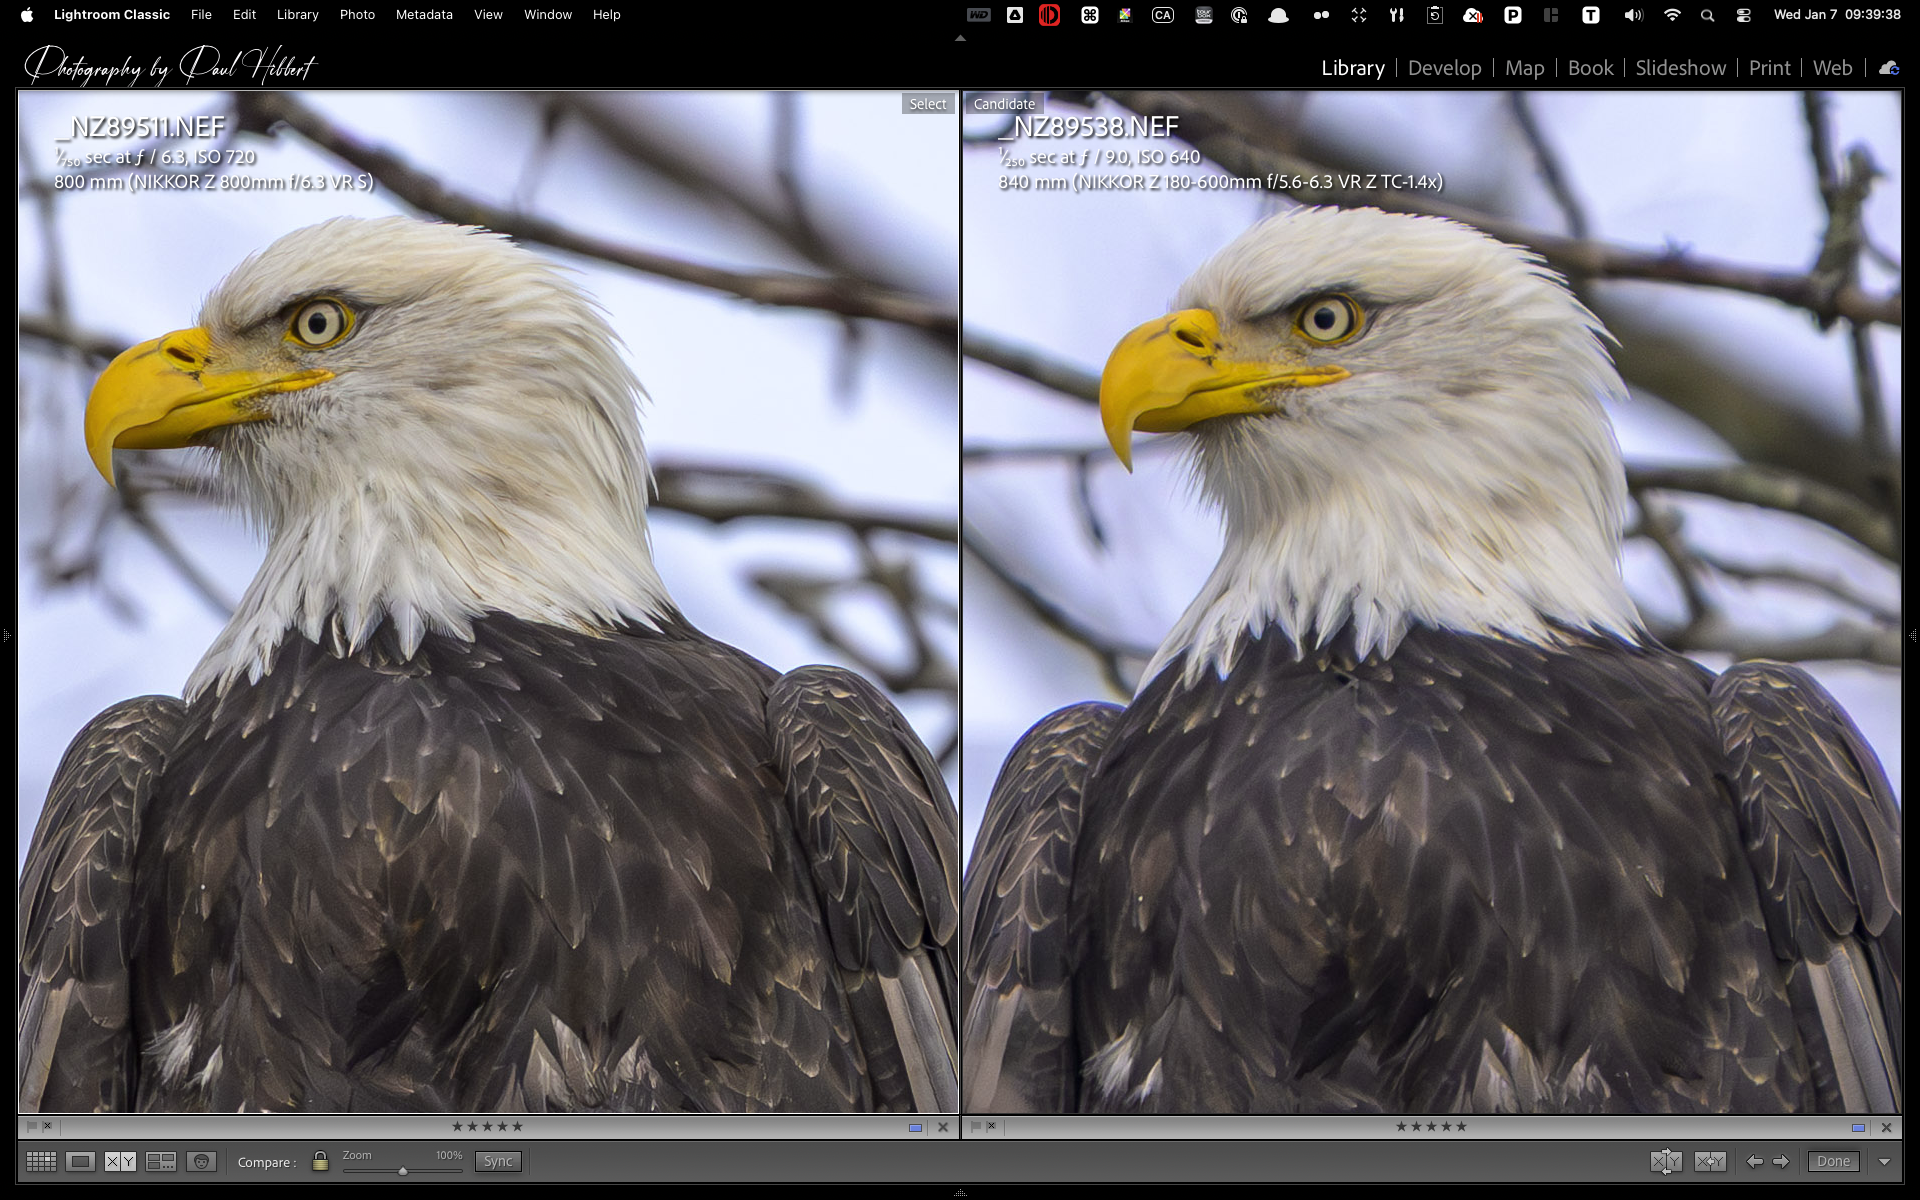This screenshot has width=1920, height=1200.
Task: Click a star to rate the Candidate image
Action: click(x=1432, y=1126)
